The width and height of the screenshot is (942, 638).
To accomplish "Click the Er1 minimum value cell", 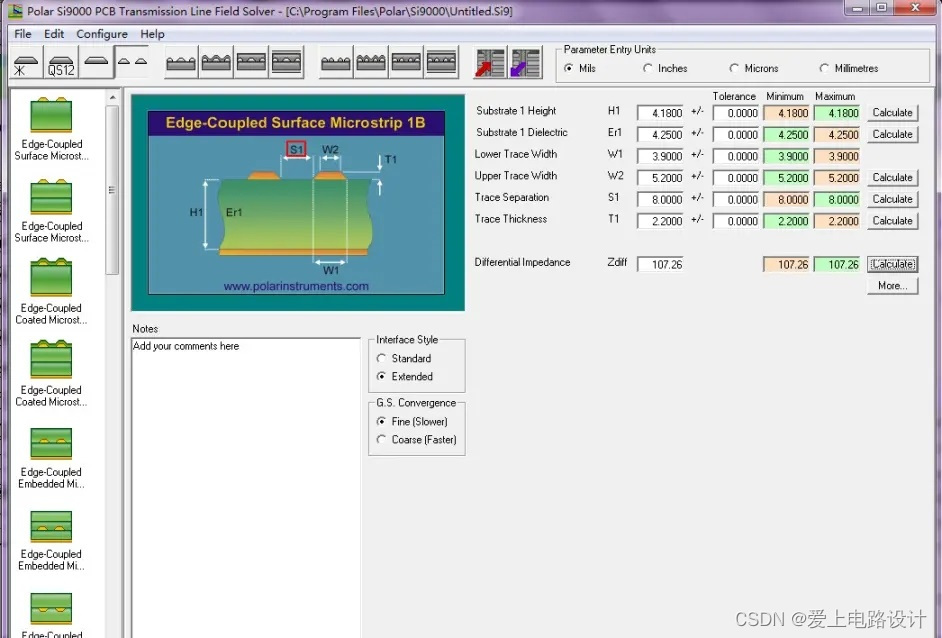I will (x=786, y=135).
